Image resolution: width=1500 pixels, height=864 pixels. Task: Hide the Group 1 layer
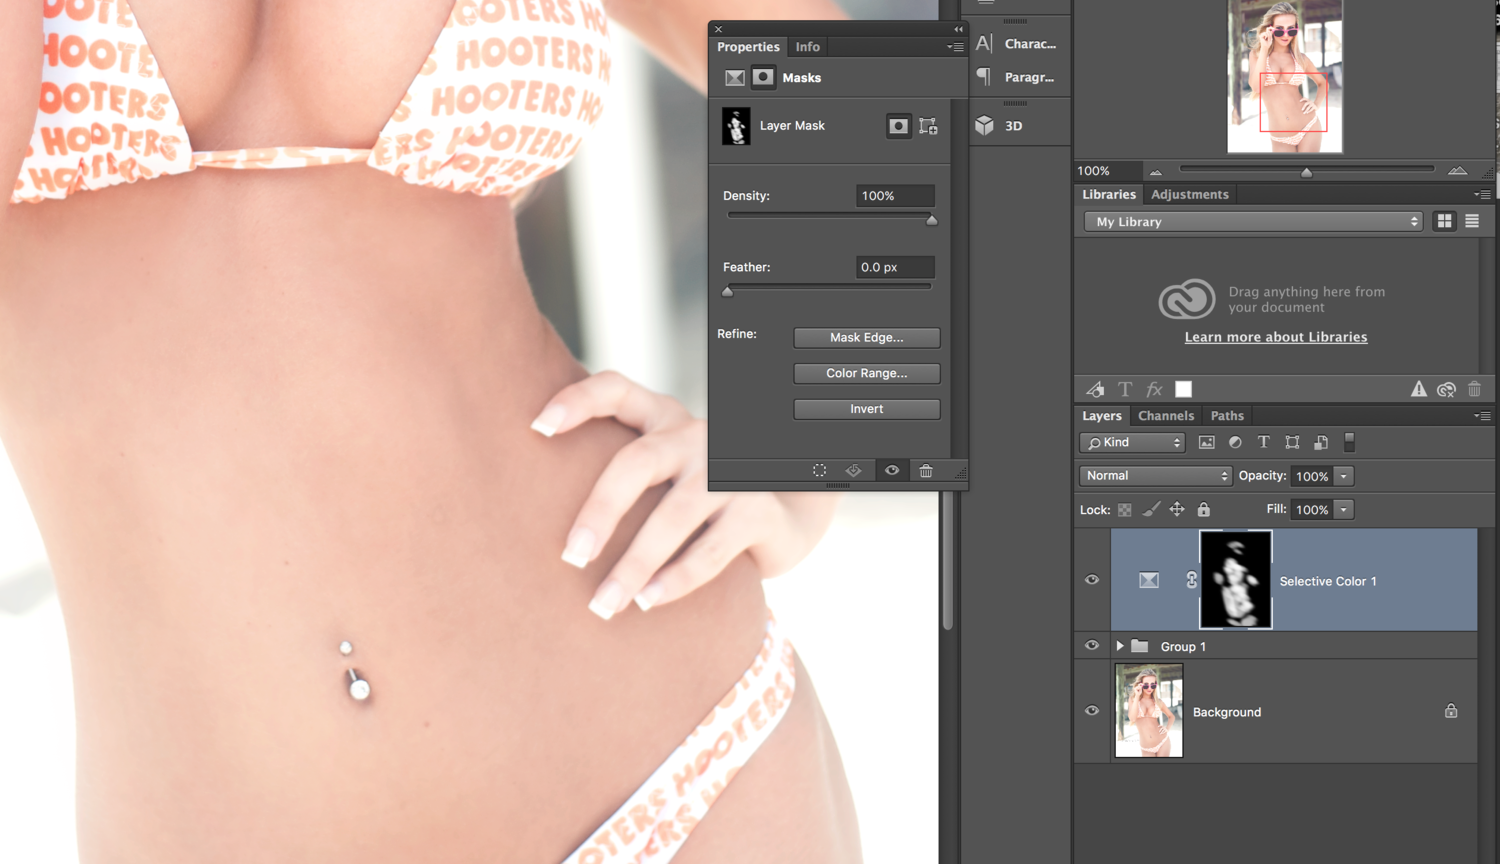(1092, 646)
